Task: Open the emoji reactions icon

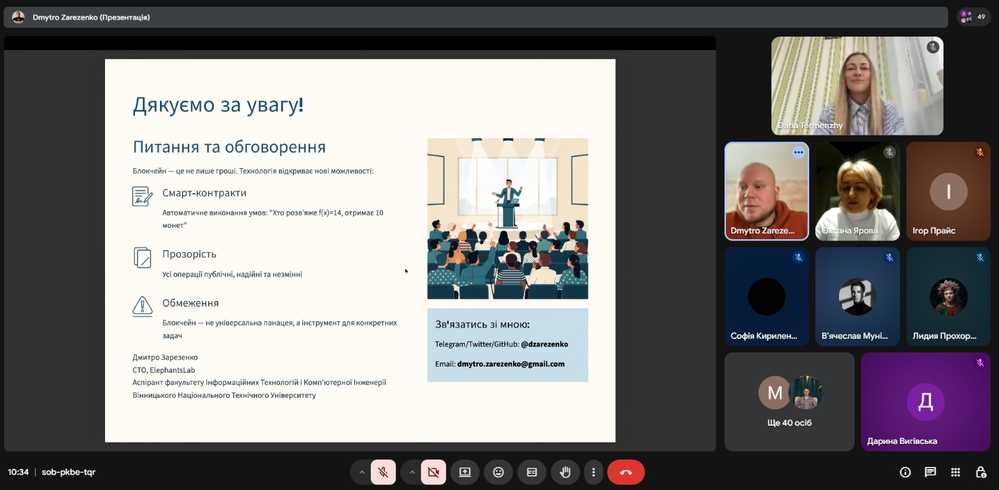Action: pos(498,472)
